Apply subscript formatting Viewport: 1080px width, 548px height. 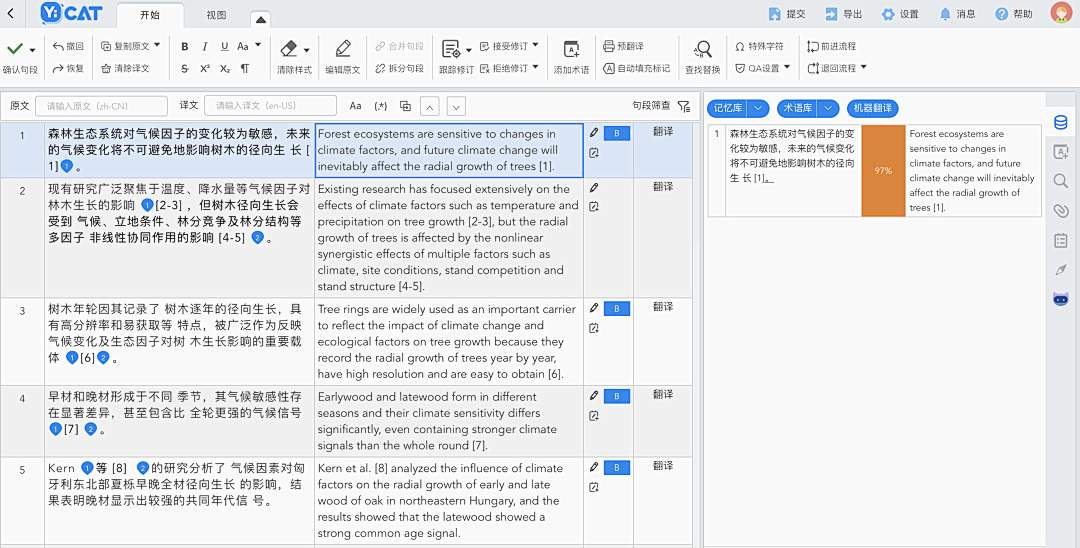[x=225, y=68]
